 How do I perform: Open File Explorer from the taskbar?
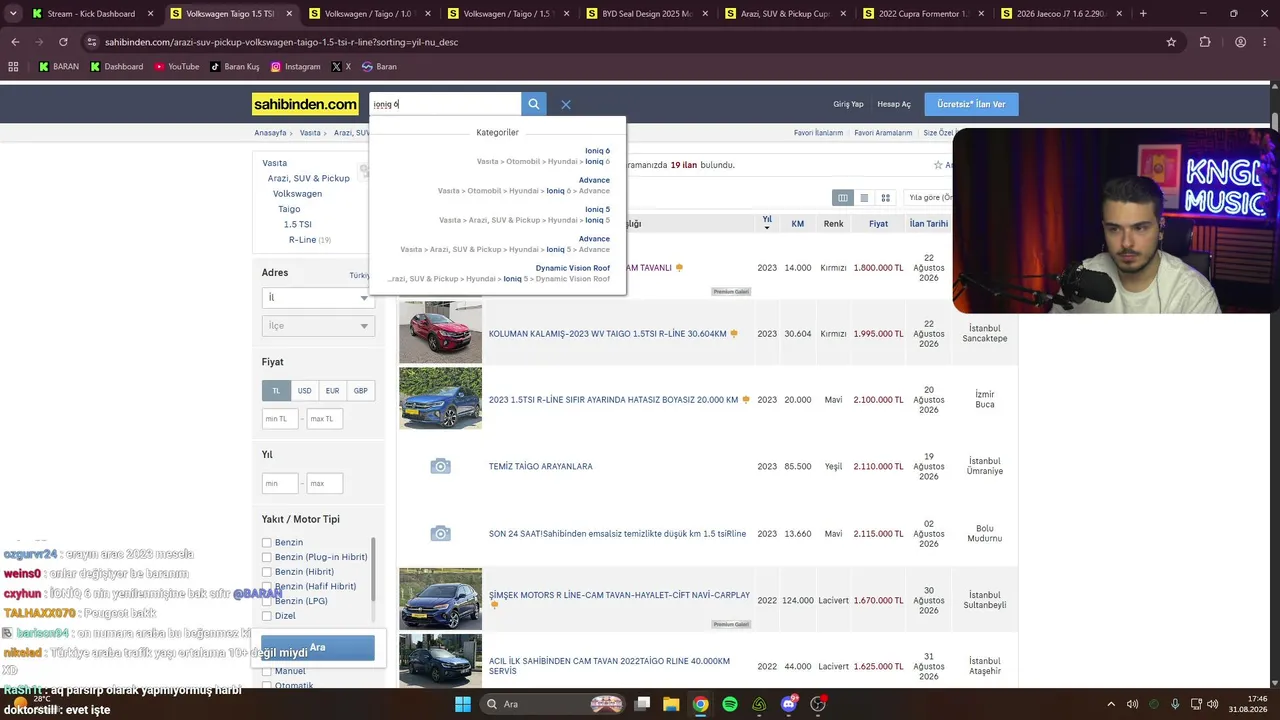coord(672,704)
